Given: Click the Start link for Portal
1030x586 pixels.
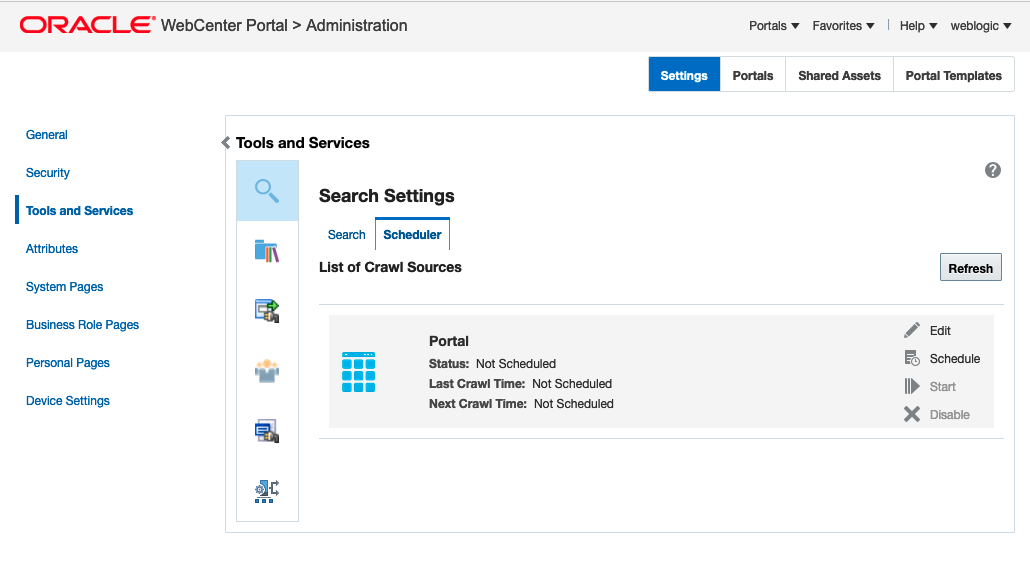Looking at the screenshot, I should (942, 387).
